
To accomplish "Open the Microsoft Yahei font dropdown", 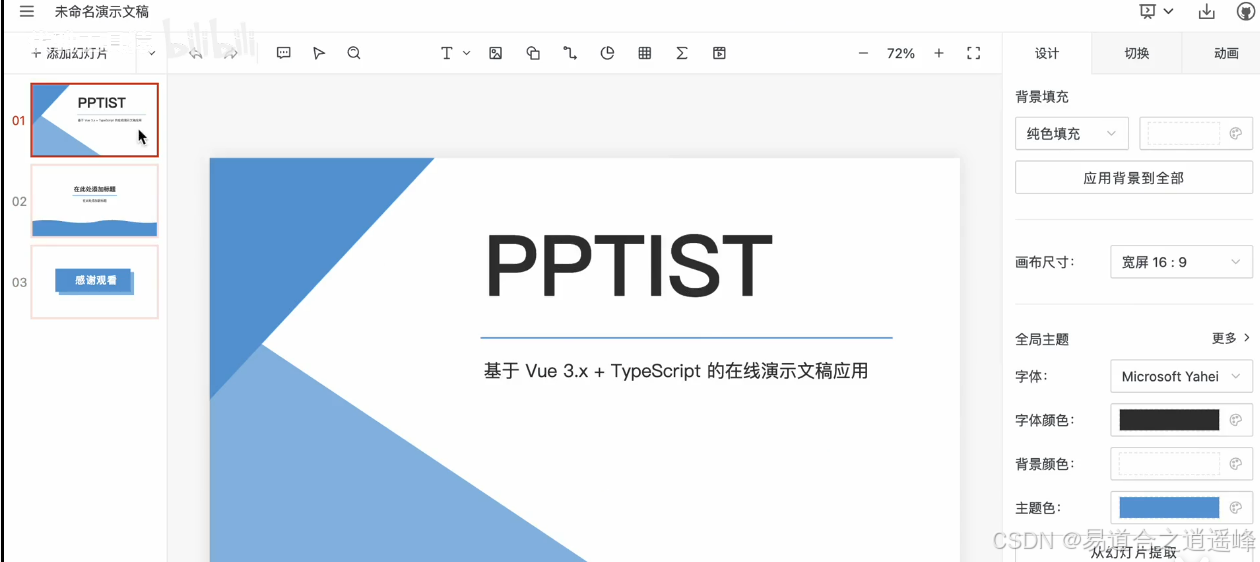I will (x=1181, y=376).
